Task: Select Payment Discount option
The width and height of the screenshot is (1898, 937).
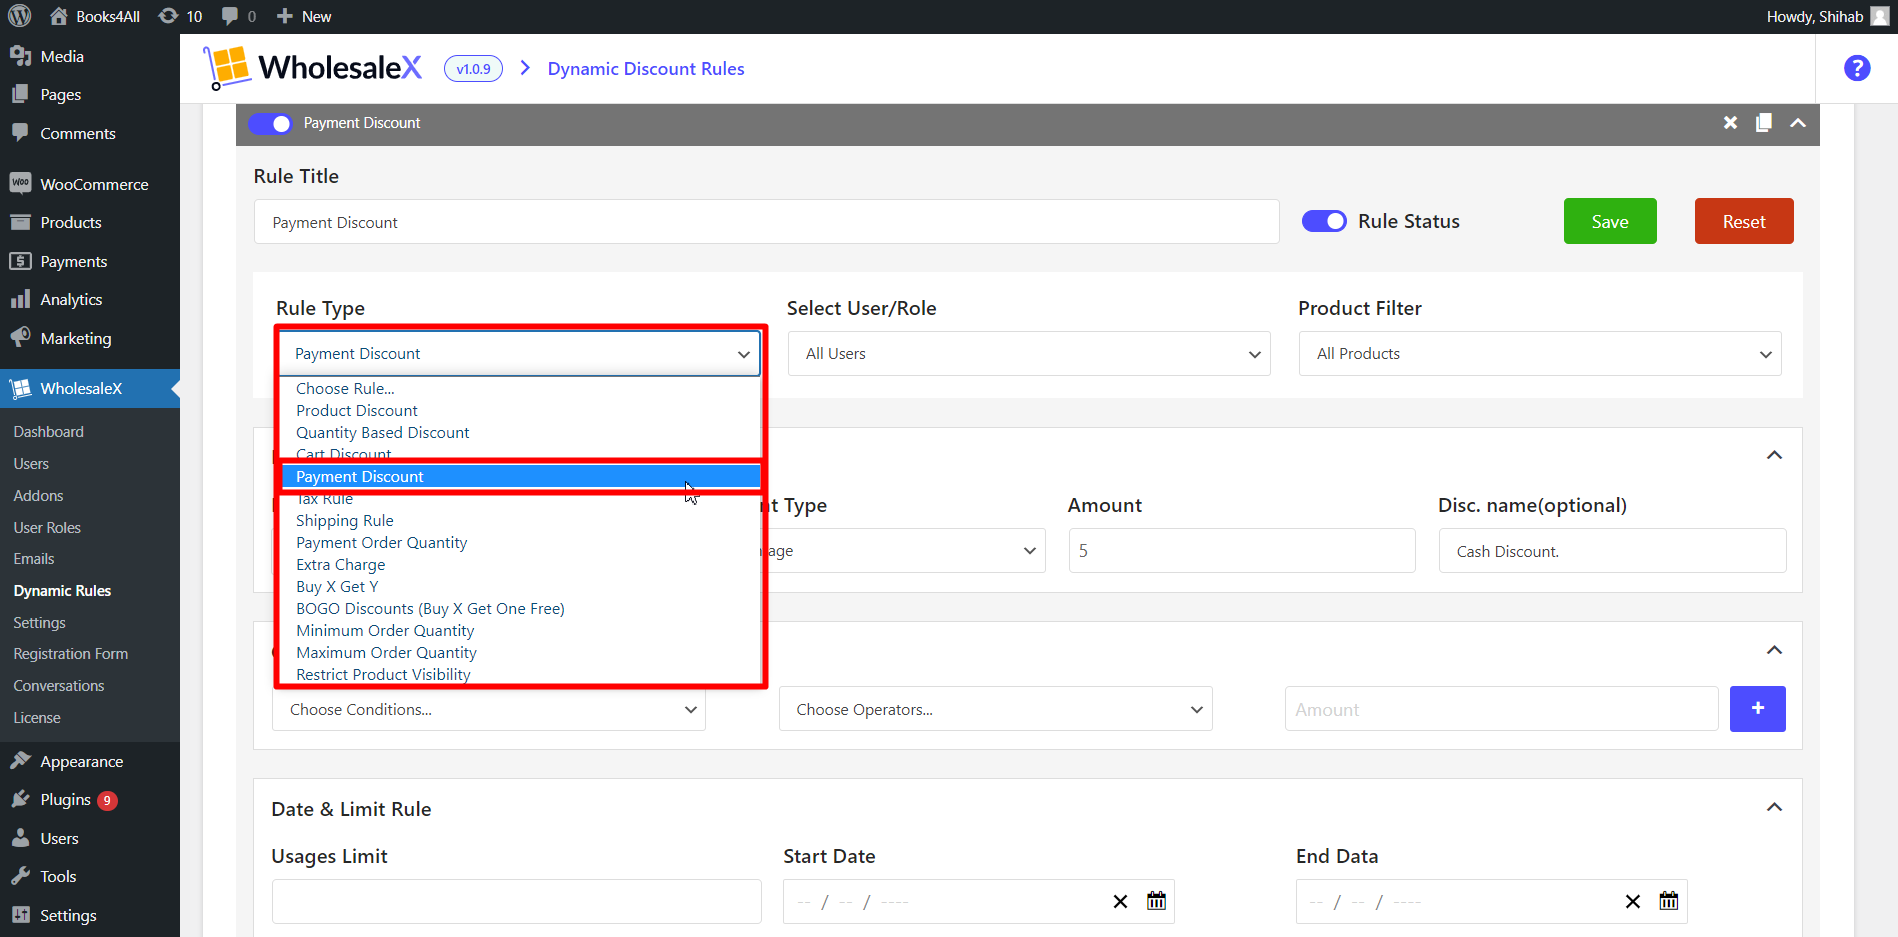Action: (x=519, y=476)
